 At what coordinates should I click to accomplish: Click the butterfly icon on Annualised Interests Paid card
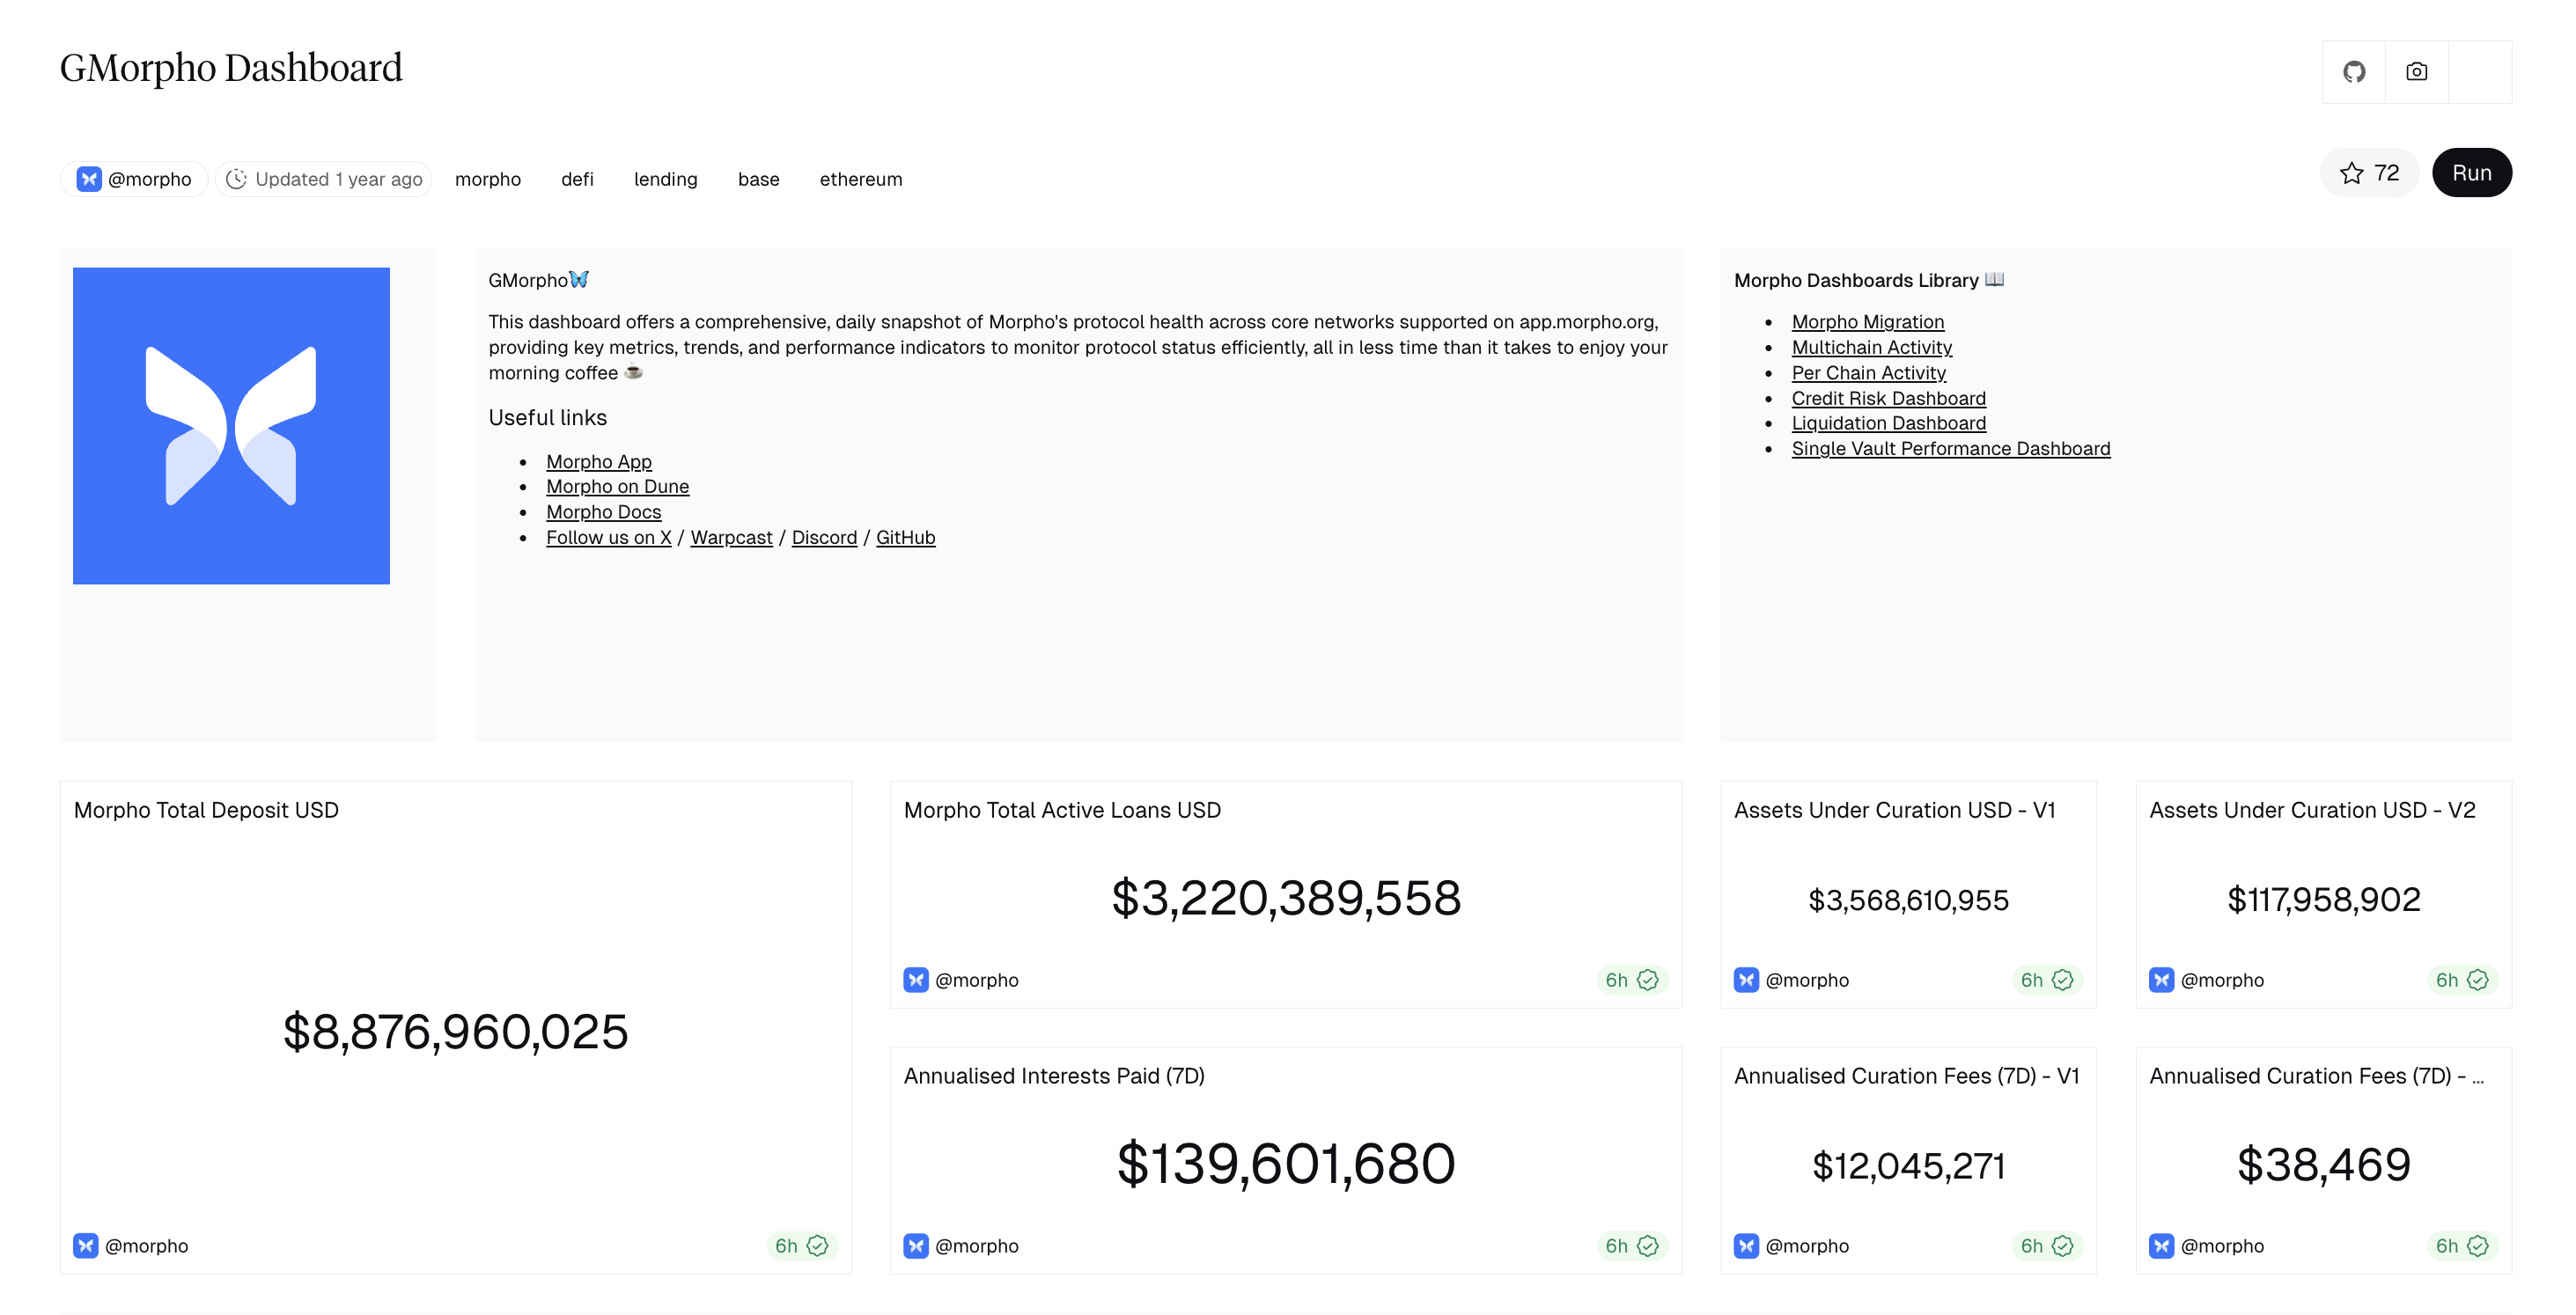(x=916, y=1246)
